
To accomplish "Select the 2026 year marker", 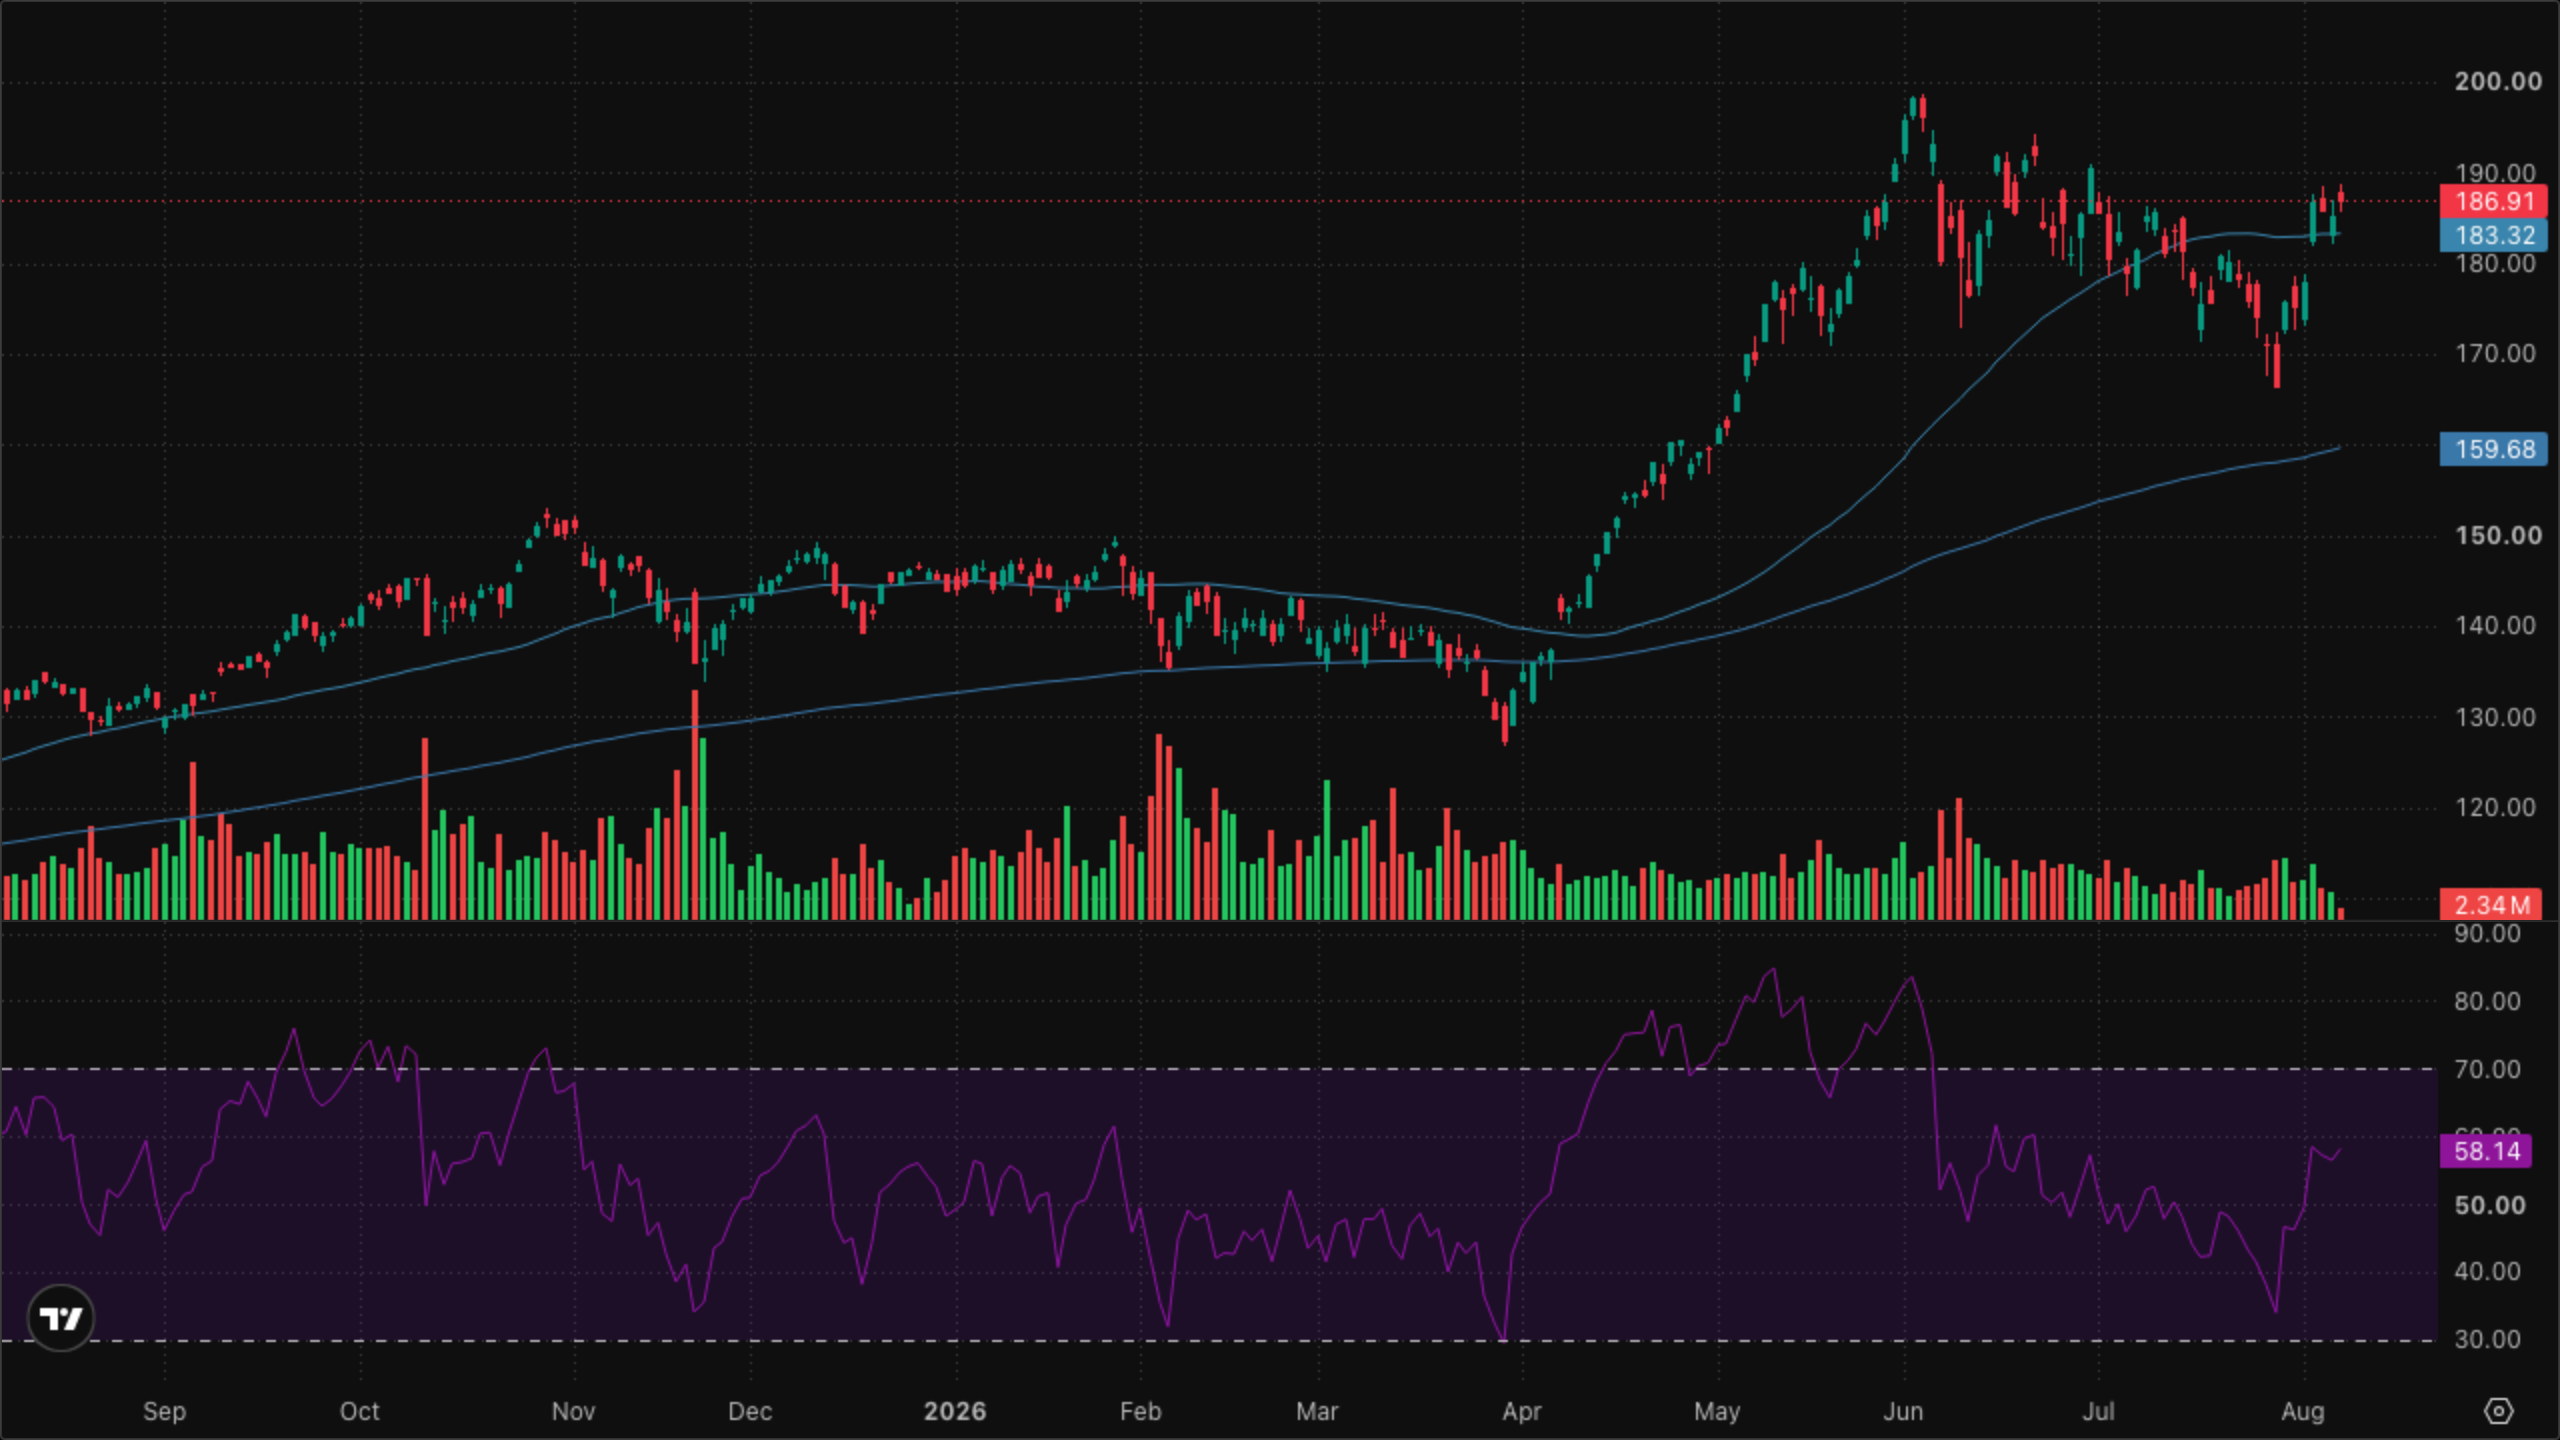I will coord(955,1411).
